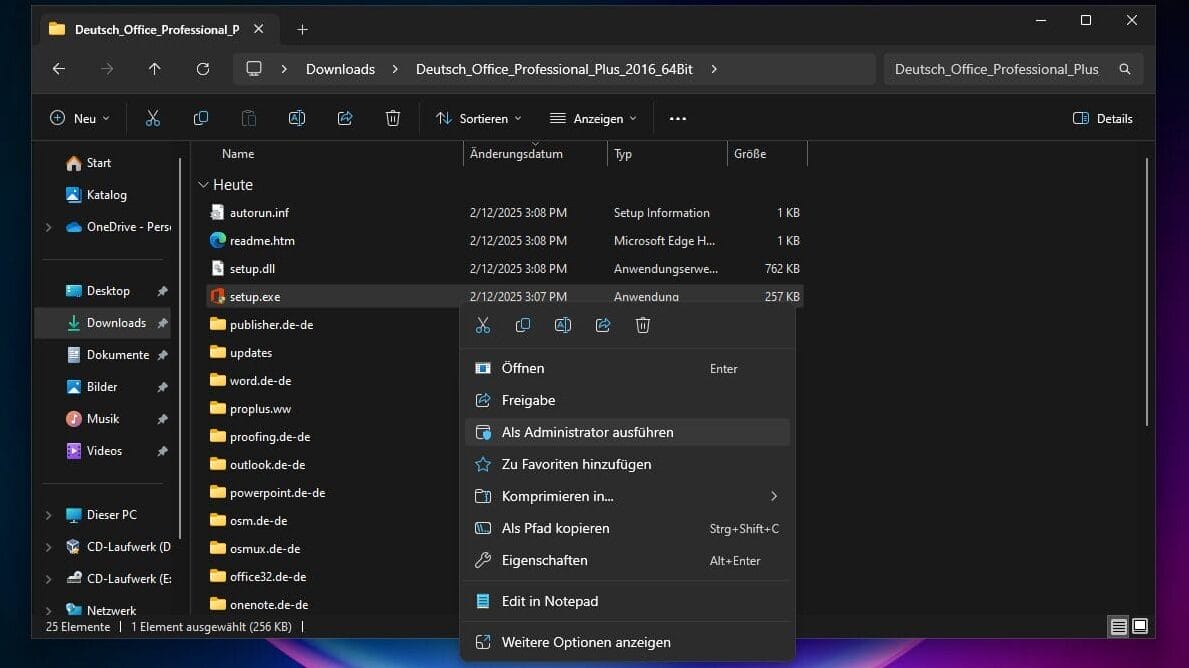Open the more options ellipsis in the toolbar
Image resolution: width=1189 pixels, height=668 pixels.
678,118
